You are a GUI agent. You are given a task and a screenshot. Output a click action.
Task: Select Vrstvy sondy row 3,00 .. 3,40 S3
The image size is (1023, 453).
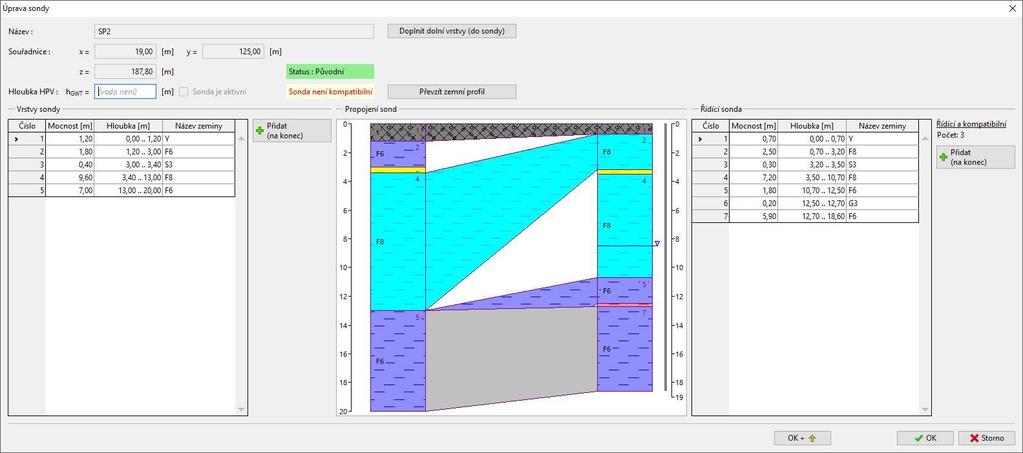[121, 164]
